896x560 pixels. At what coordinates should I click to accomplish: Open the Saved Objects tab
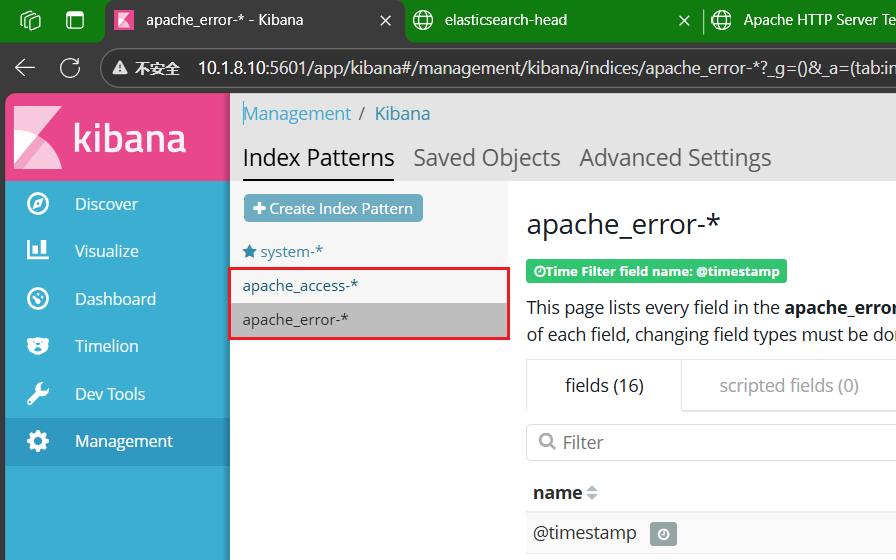(x=487, y=158)
